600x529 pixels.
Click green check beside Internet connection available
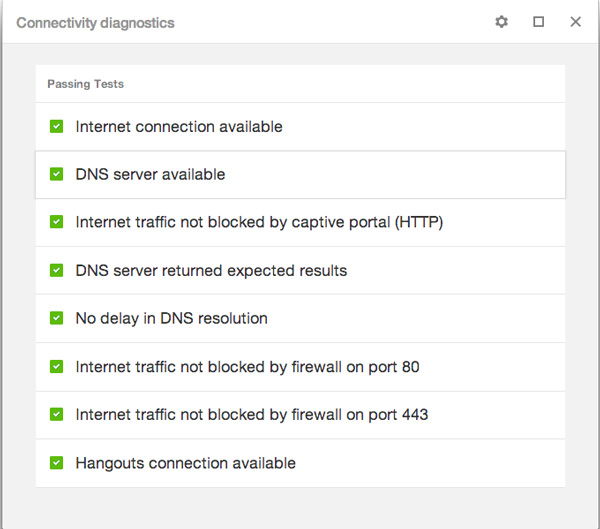pyautogui.click(x=57, y=127)
